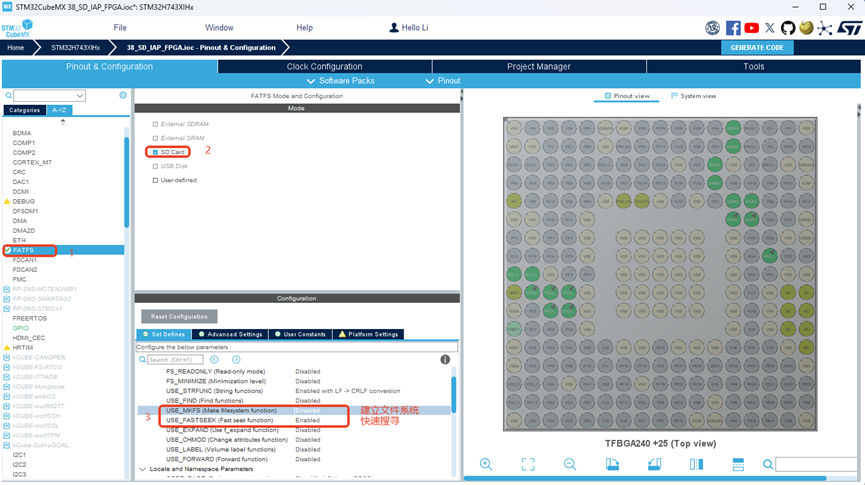Zoom out of the pinout view
865x485 pixels.
click(570, 464)
